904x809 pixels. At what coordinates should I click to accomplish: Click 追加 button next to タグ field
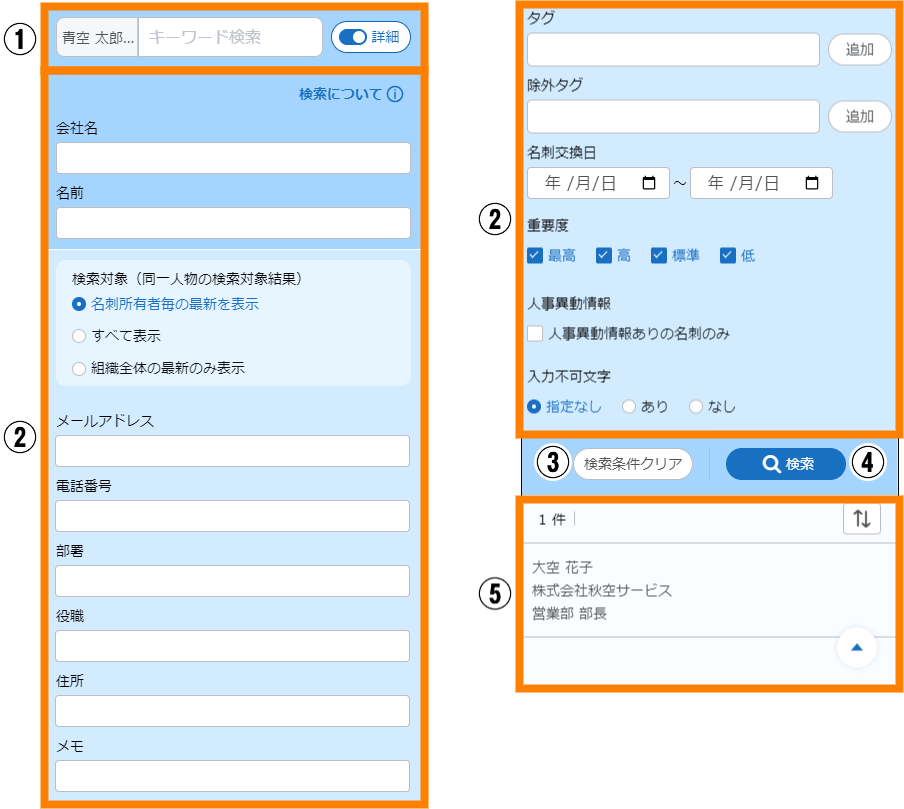point(859,49)
